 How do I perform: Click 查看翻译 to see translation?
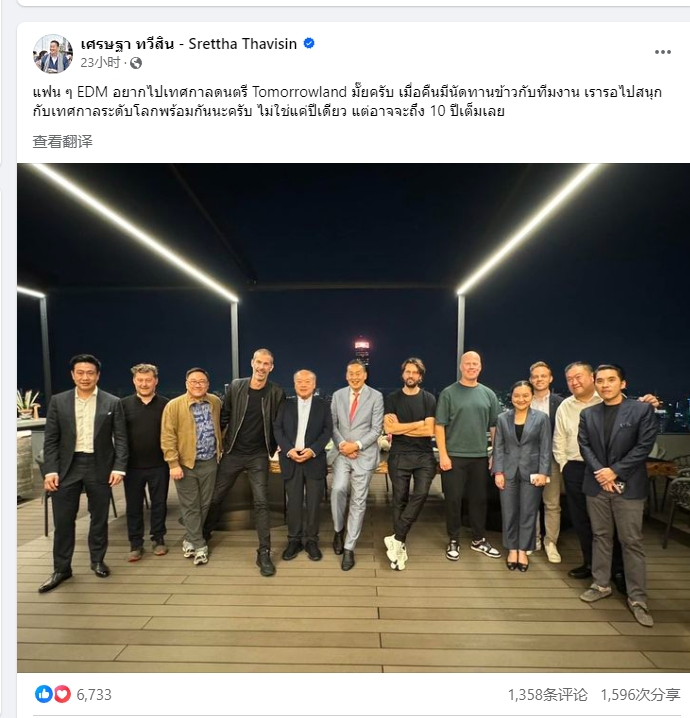62,141
